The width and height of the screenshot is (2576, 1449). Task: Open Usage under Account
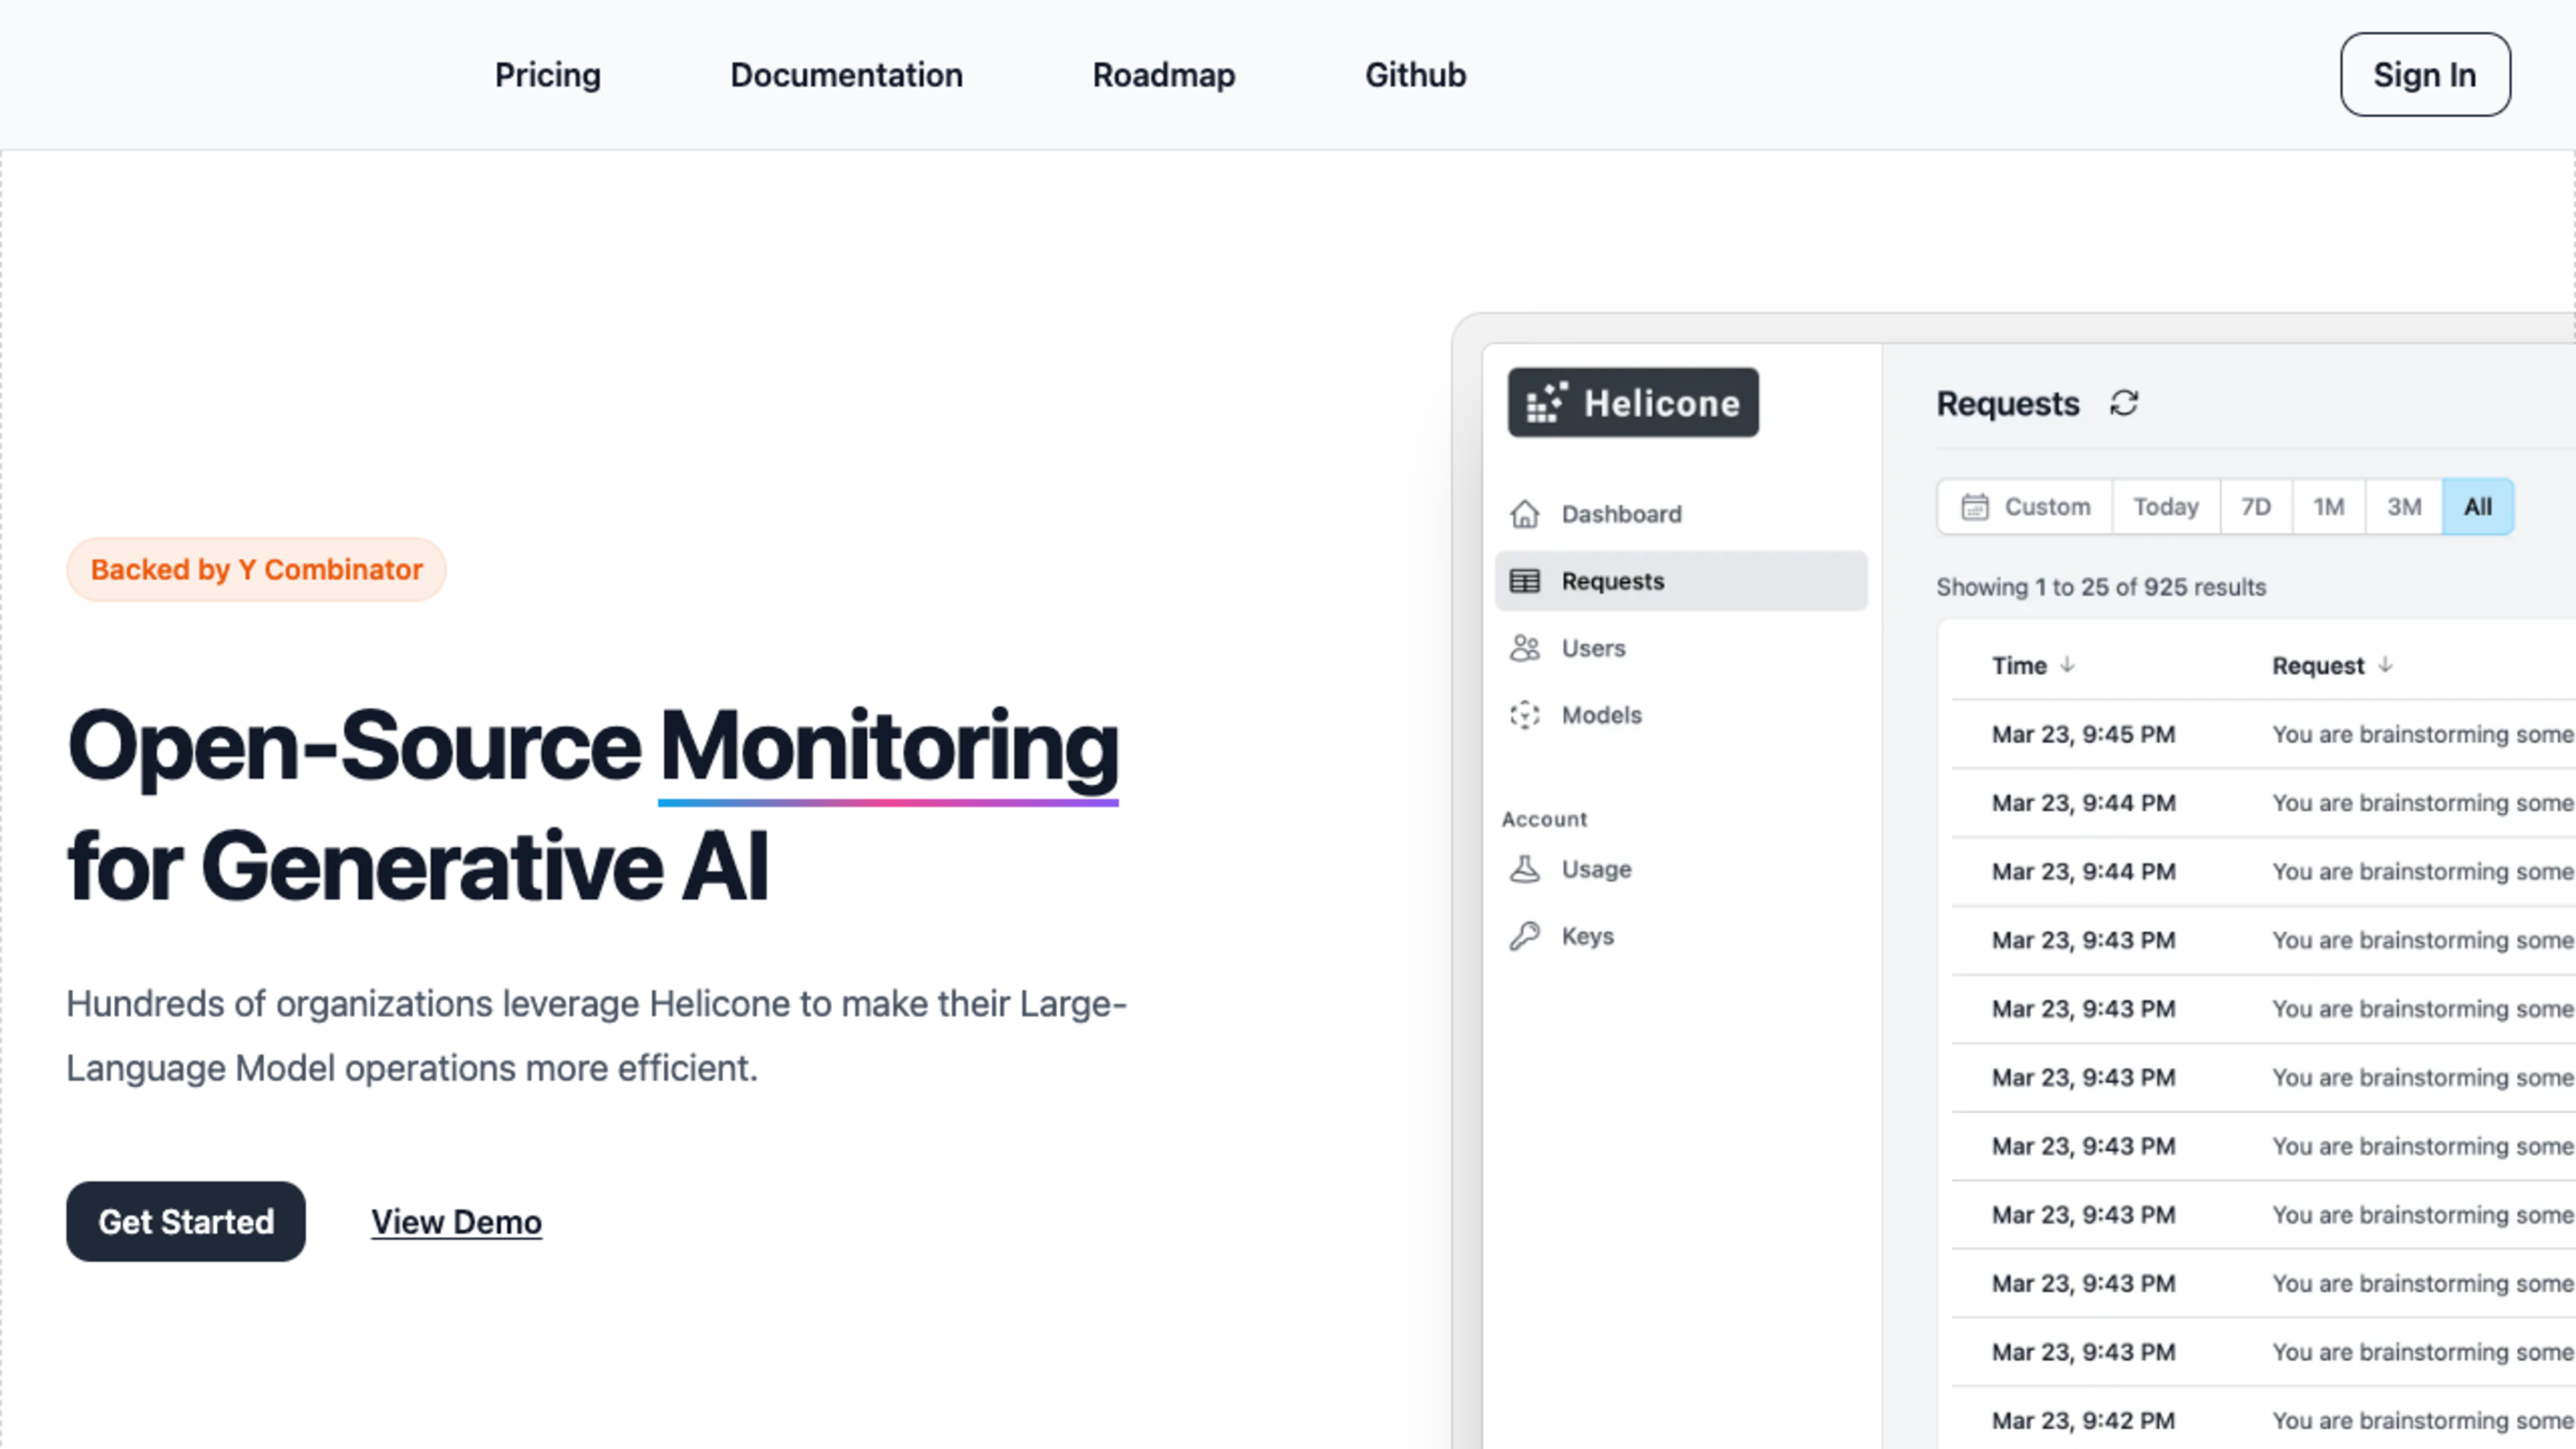pos(1681,869)
